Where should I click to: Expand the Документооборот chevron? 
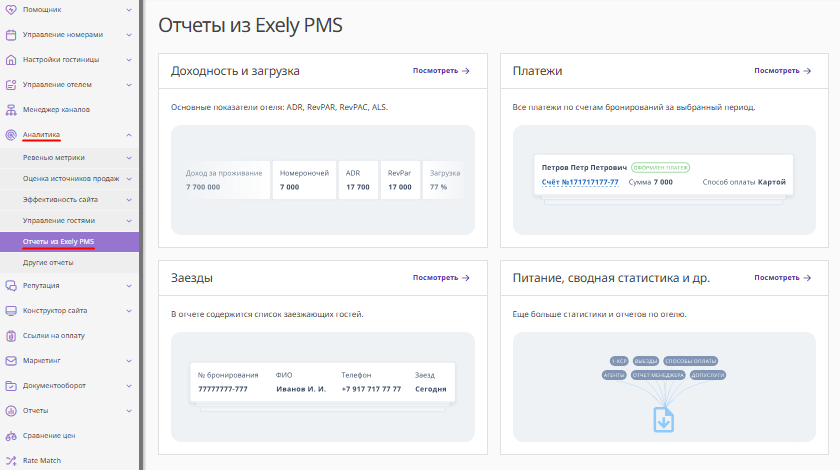(x=129, y=386)
